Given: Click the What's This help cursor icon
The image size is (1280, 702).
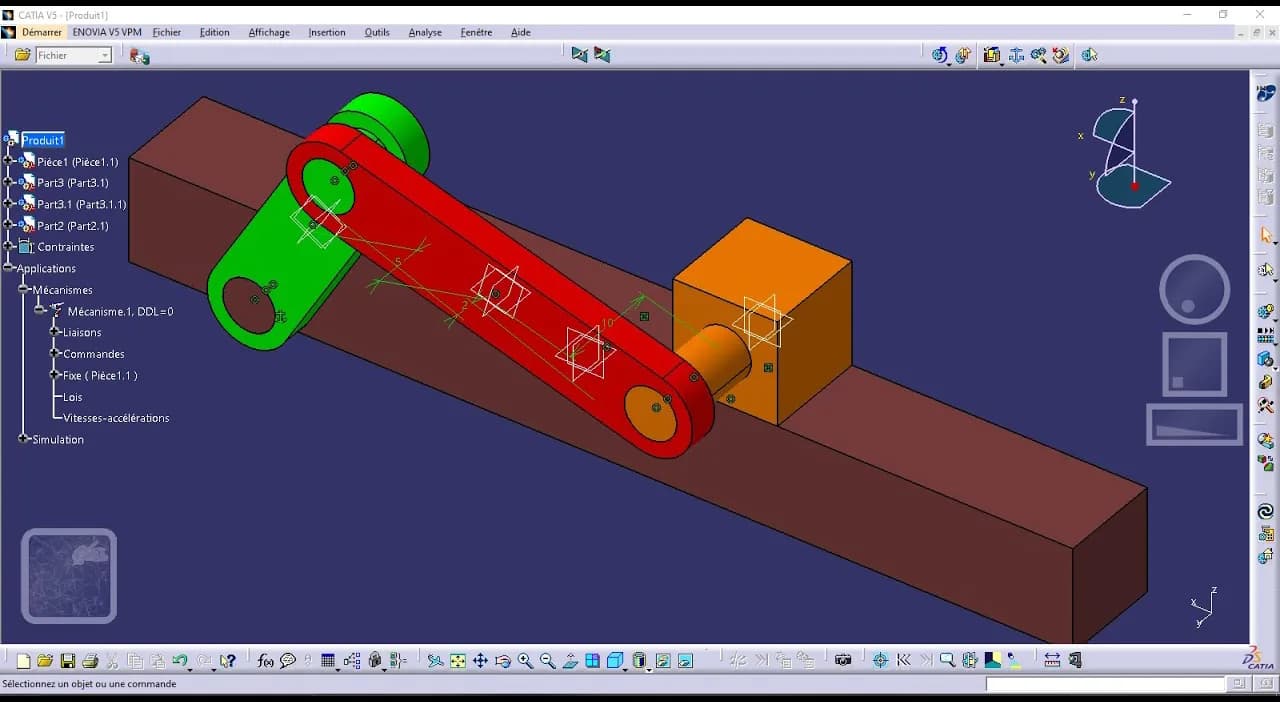Looking at the screenshot, I should pyautogui.click(x=228, y=661).
